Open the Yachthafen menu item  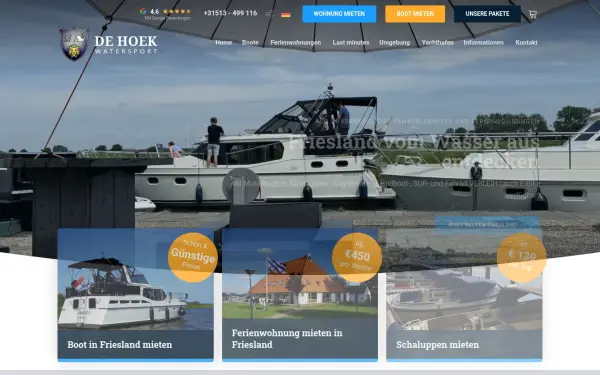438,42
